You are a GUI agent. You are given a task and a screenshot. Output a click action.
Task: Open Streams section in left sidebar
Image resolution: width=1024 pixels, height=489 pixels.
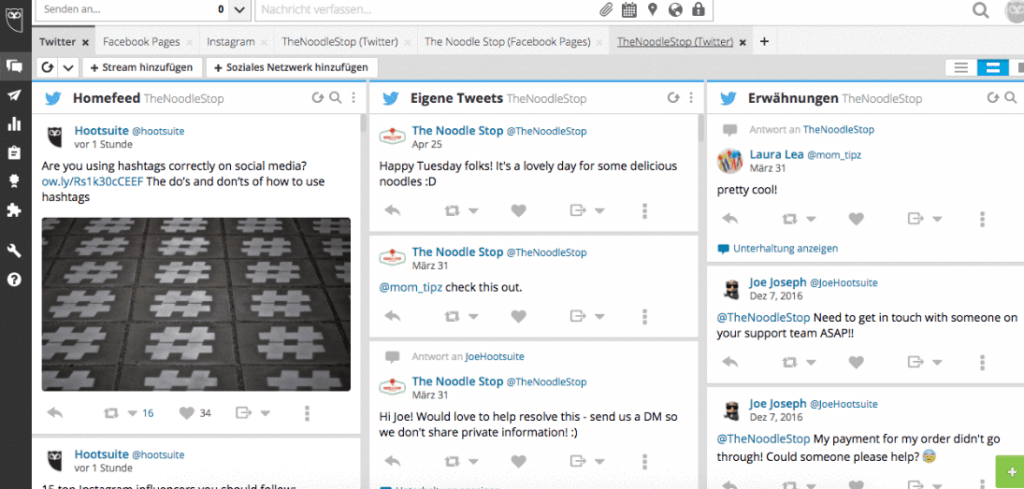click(x=14, y=65)
